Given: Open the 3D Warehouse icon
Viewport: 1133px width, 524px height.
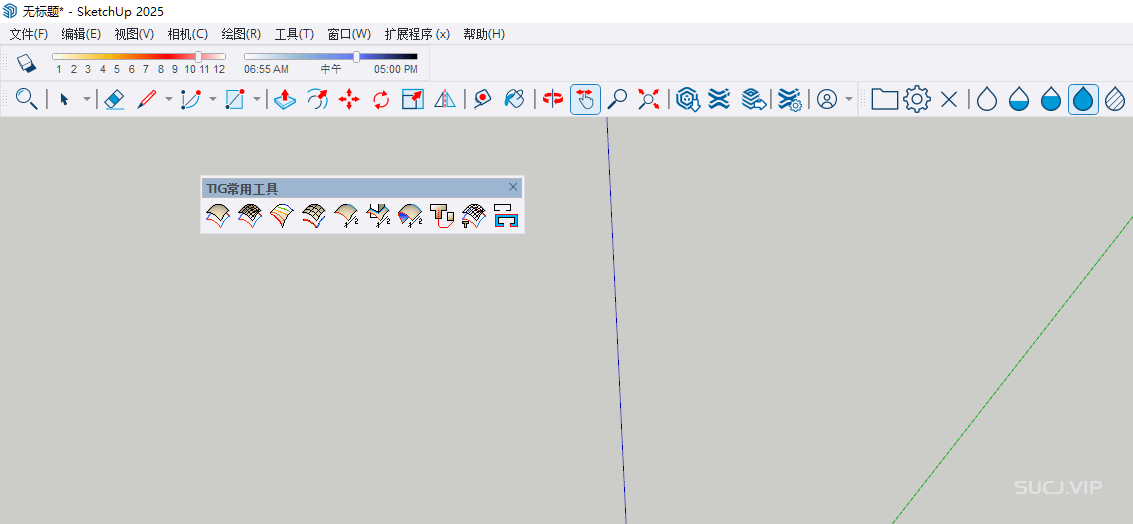Looking at the screenshot, I should pyautogui.click(x=688, y=99).
